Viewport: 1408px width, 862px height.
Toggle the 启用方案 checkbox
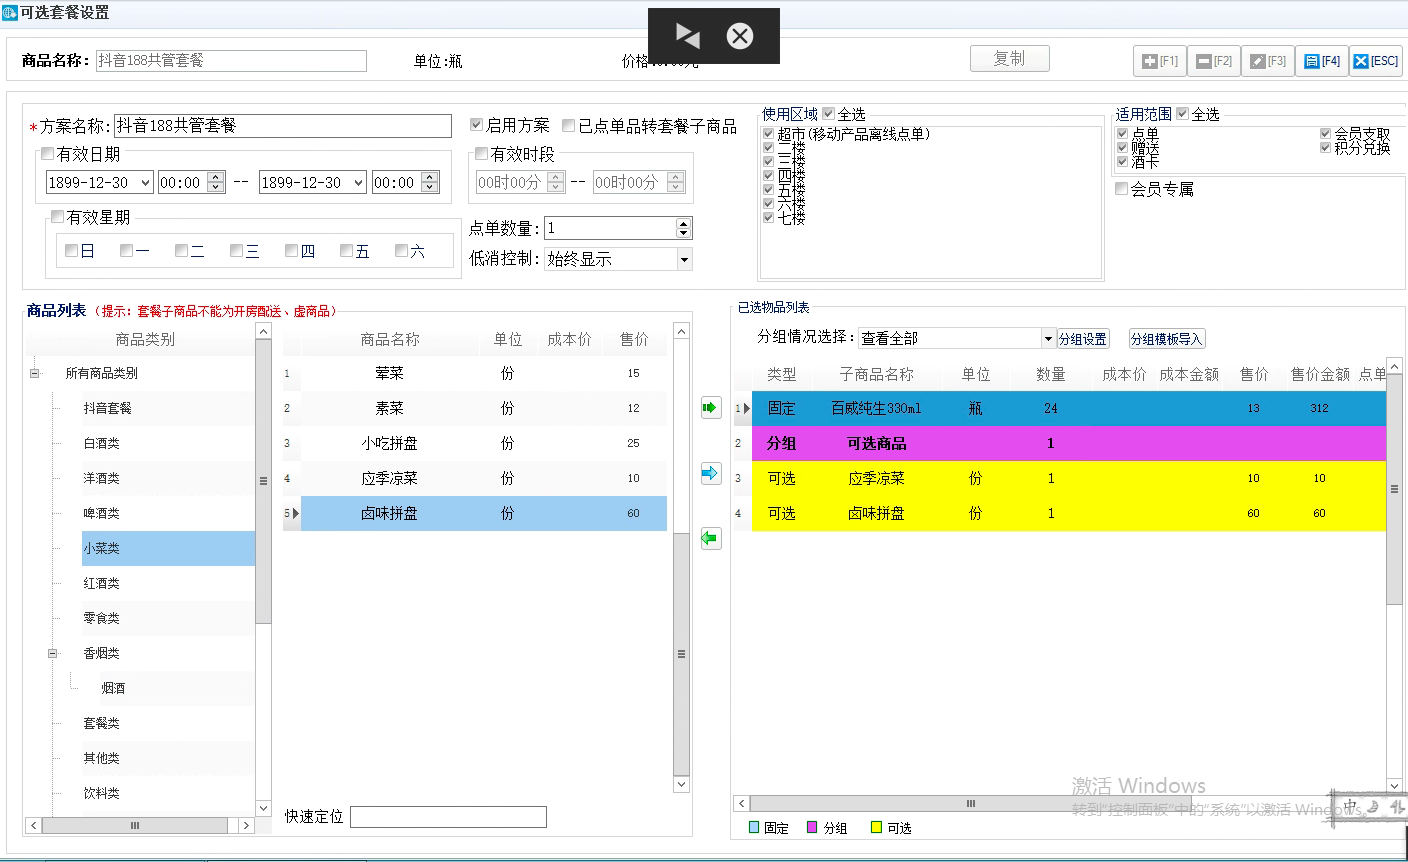[477, 125]
